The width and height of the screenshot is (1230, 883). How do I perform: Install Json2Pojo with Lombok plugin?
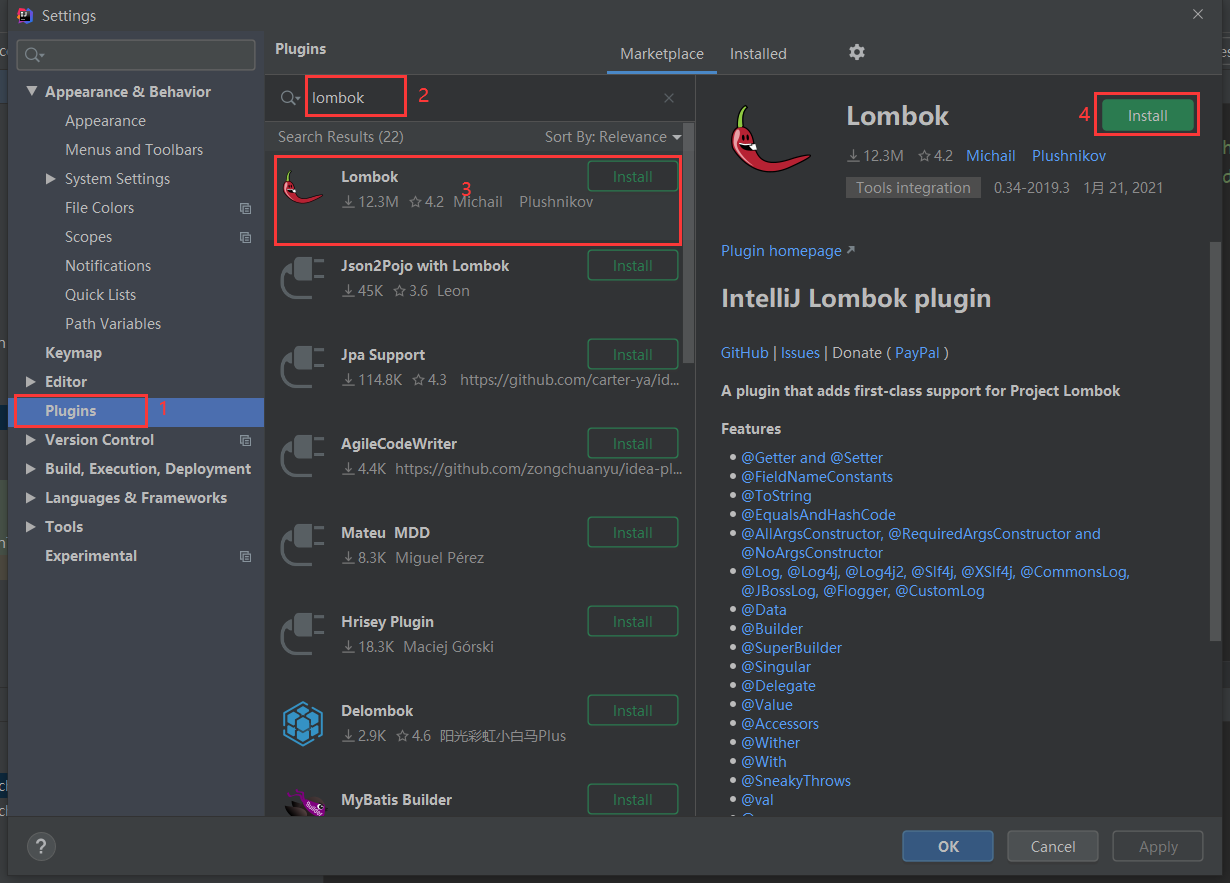(633, 266)
